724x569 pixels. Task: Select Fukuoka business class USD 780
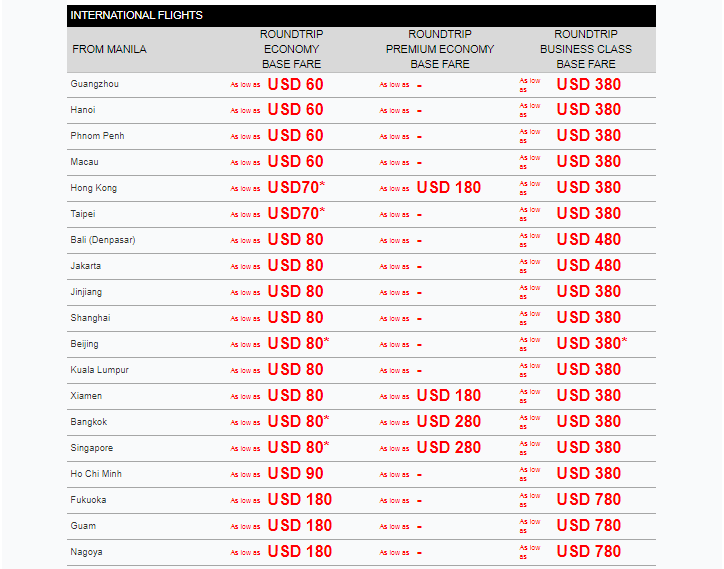(588, 500)
